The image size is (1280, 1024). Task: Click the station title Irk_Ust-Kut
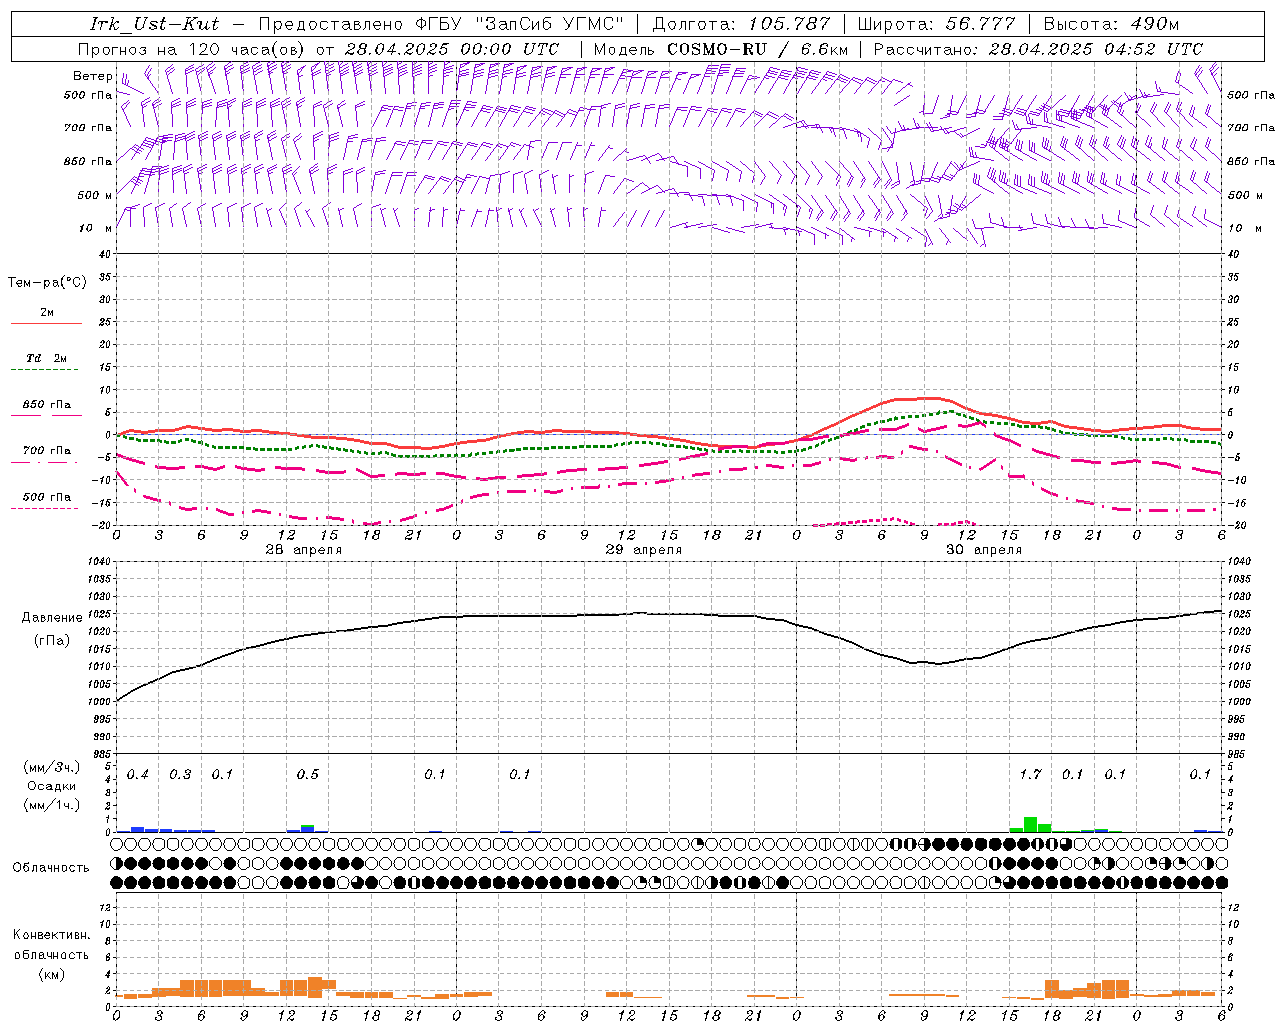point(154,24)
